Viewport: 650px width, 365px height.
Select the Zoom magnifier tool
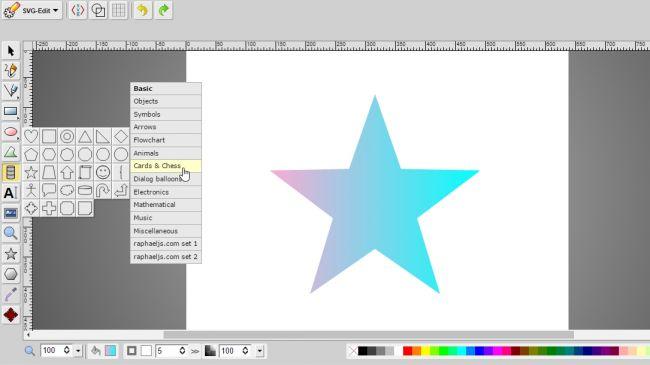click(11, 234)
